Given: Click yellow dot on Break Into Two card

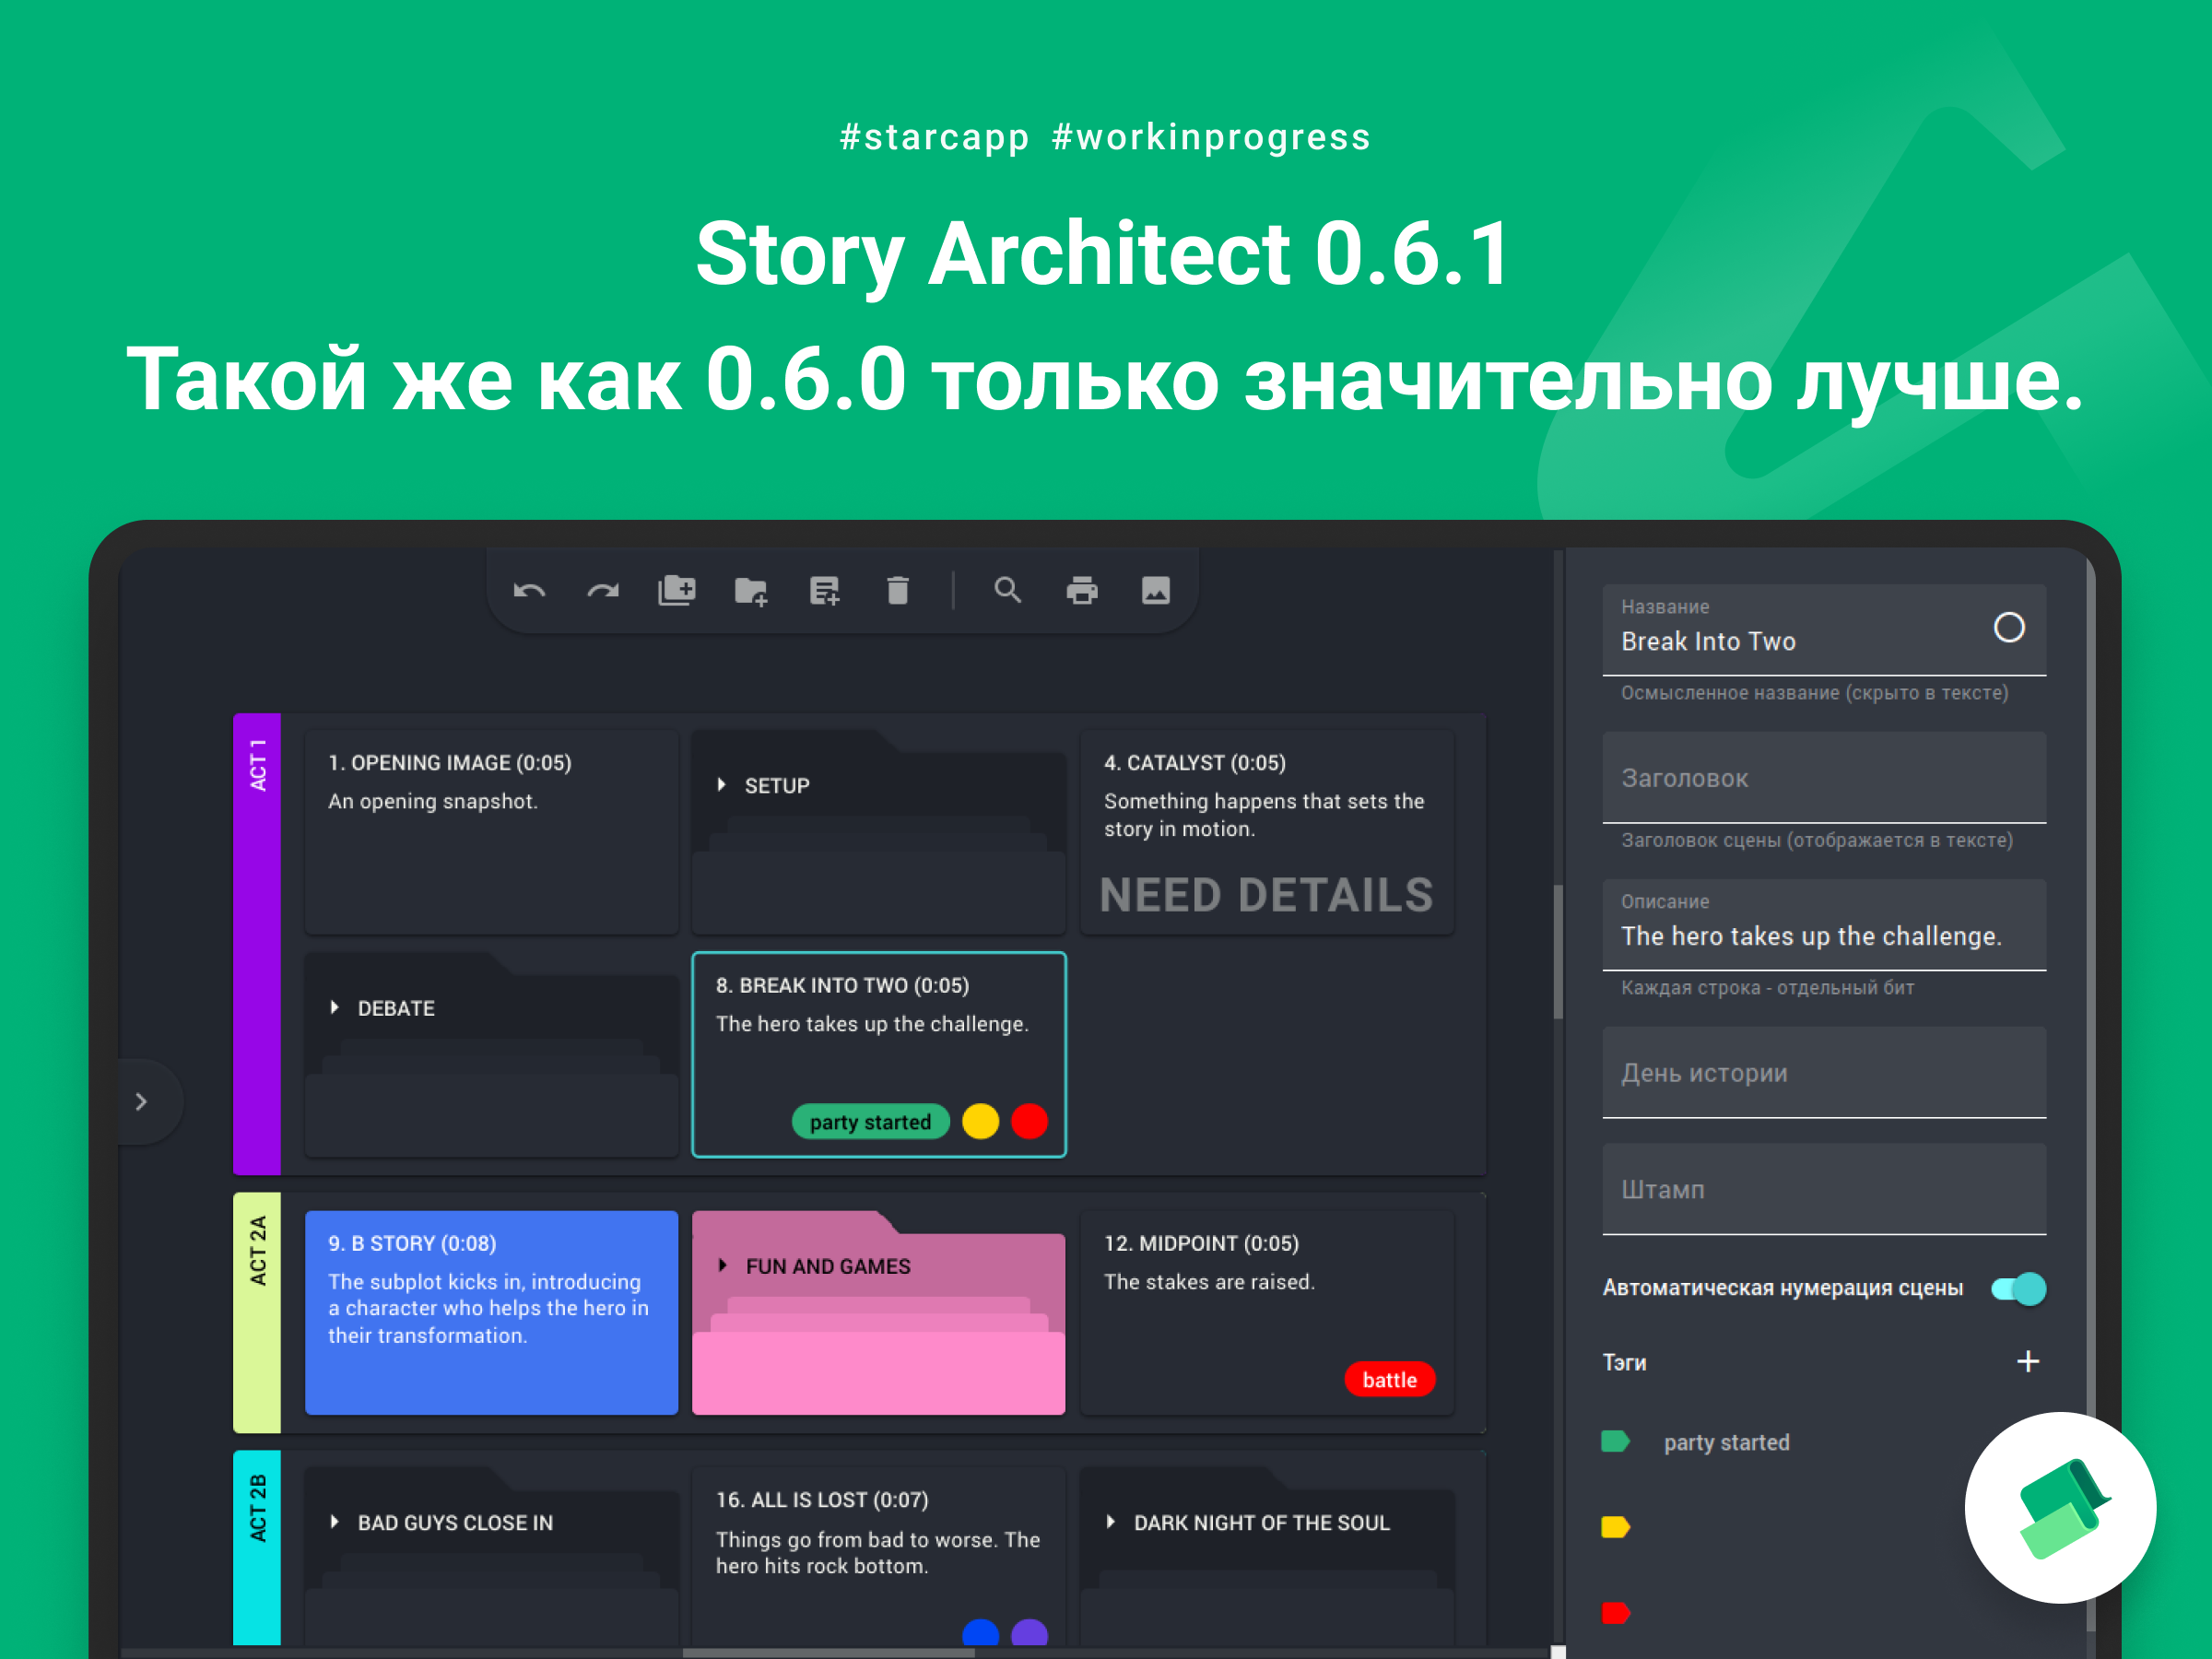Looking at the screenshot, I should 980,1121.
